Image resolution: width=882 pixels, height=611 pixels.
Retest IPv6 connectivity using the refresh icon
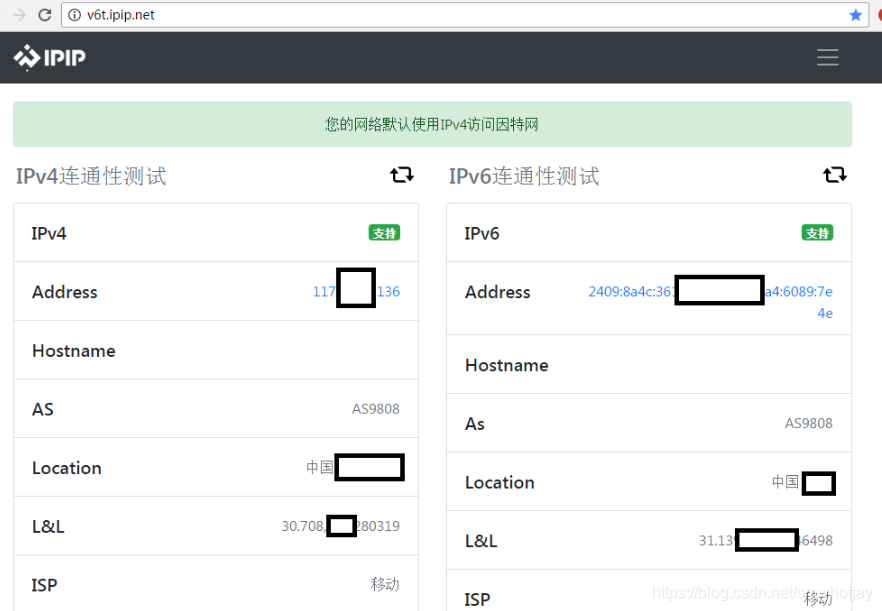tap(835, 174)
